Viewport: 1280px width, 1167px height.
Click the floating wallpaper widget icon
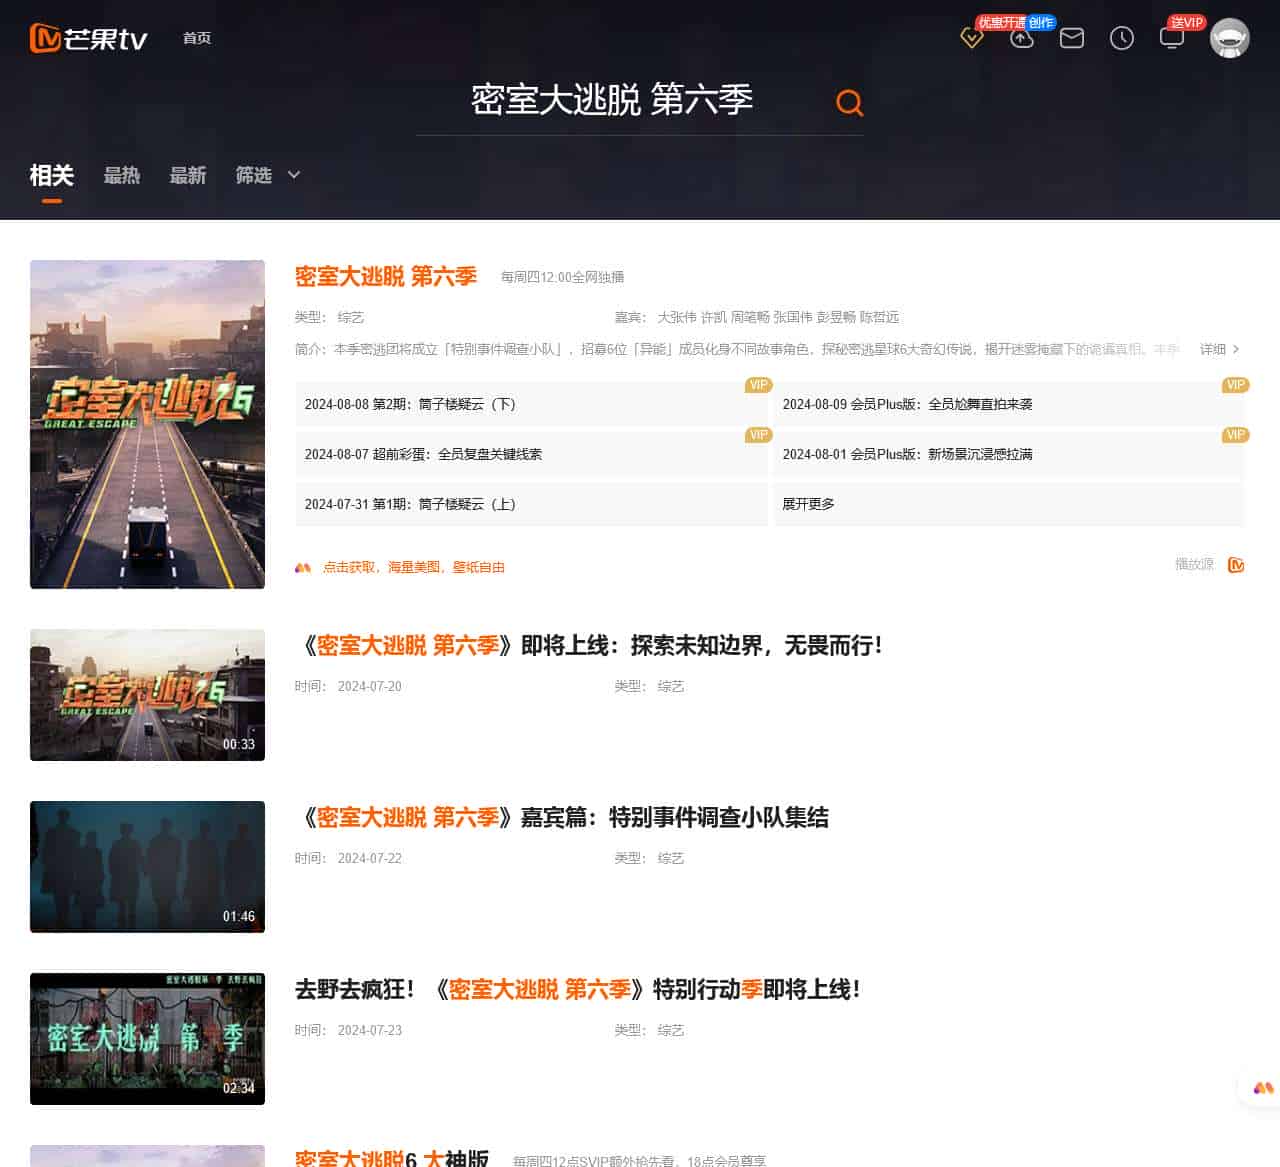point(1262,1088)
